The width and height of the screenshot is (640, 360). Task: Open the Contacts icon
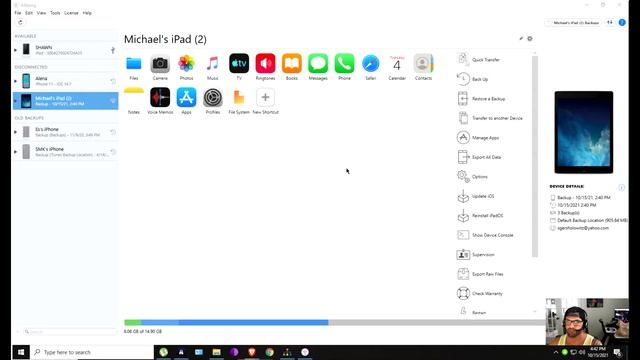click(x=423, y=64)
